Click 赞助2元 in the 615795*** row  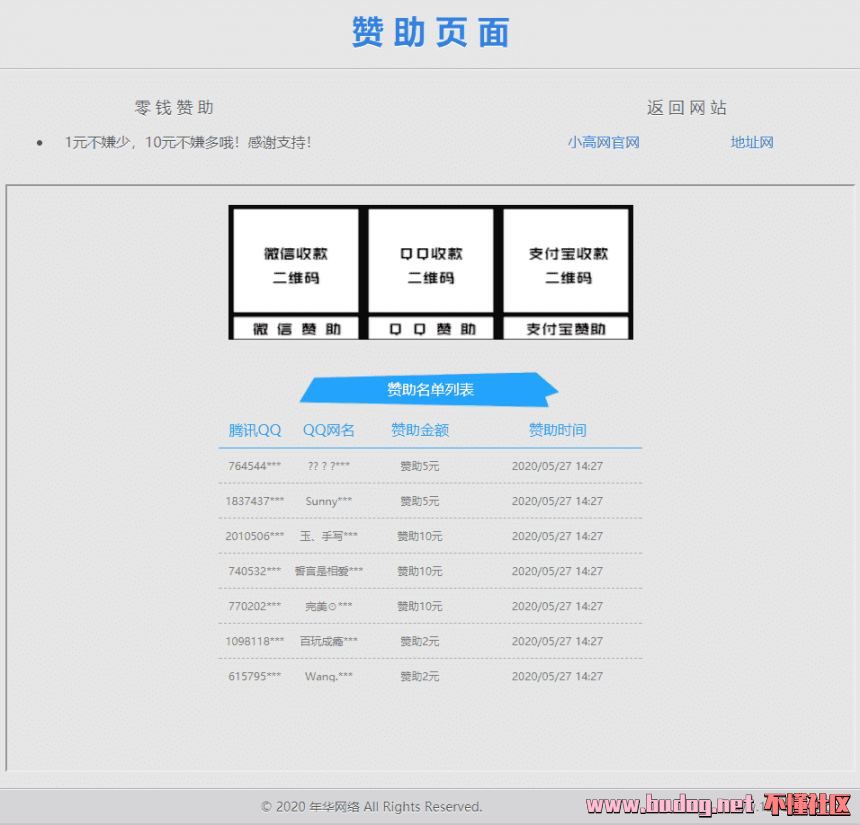coord(420,677)
